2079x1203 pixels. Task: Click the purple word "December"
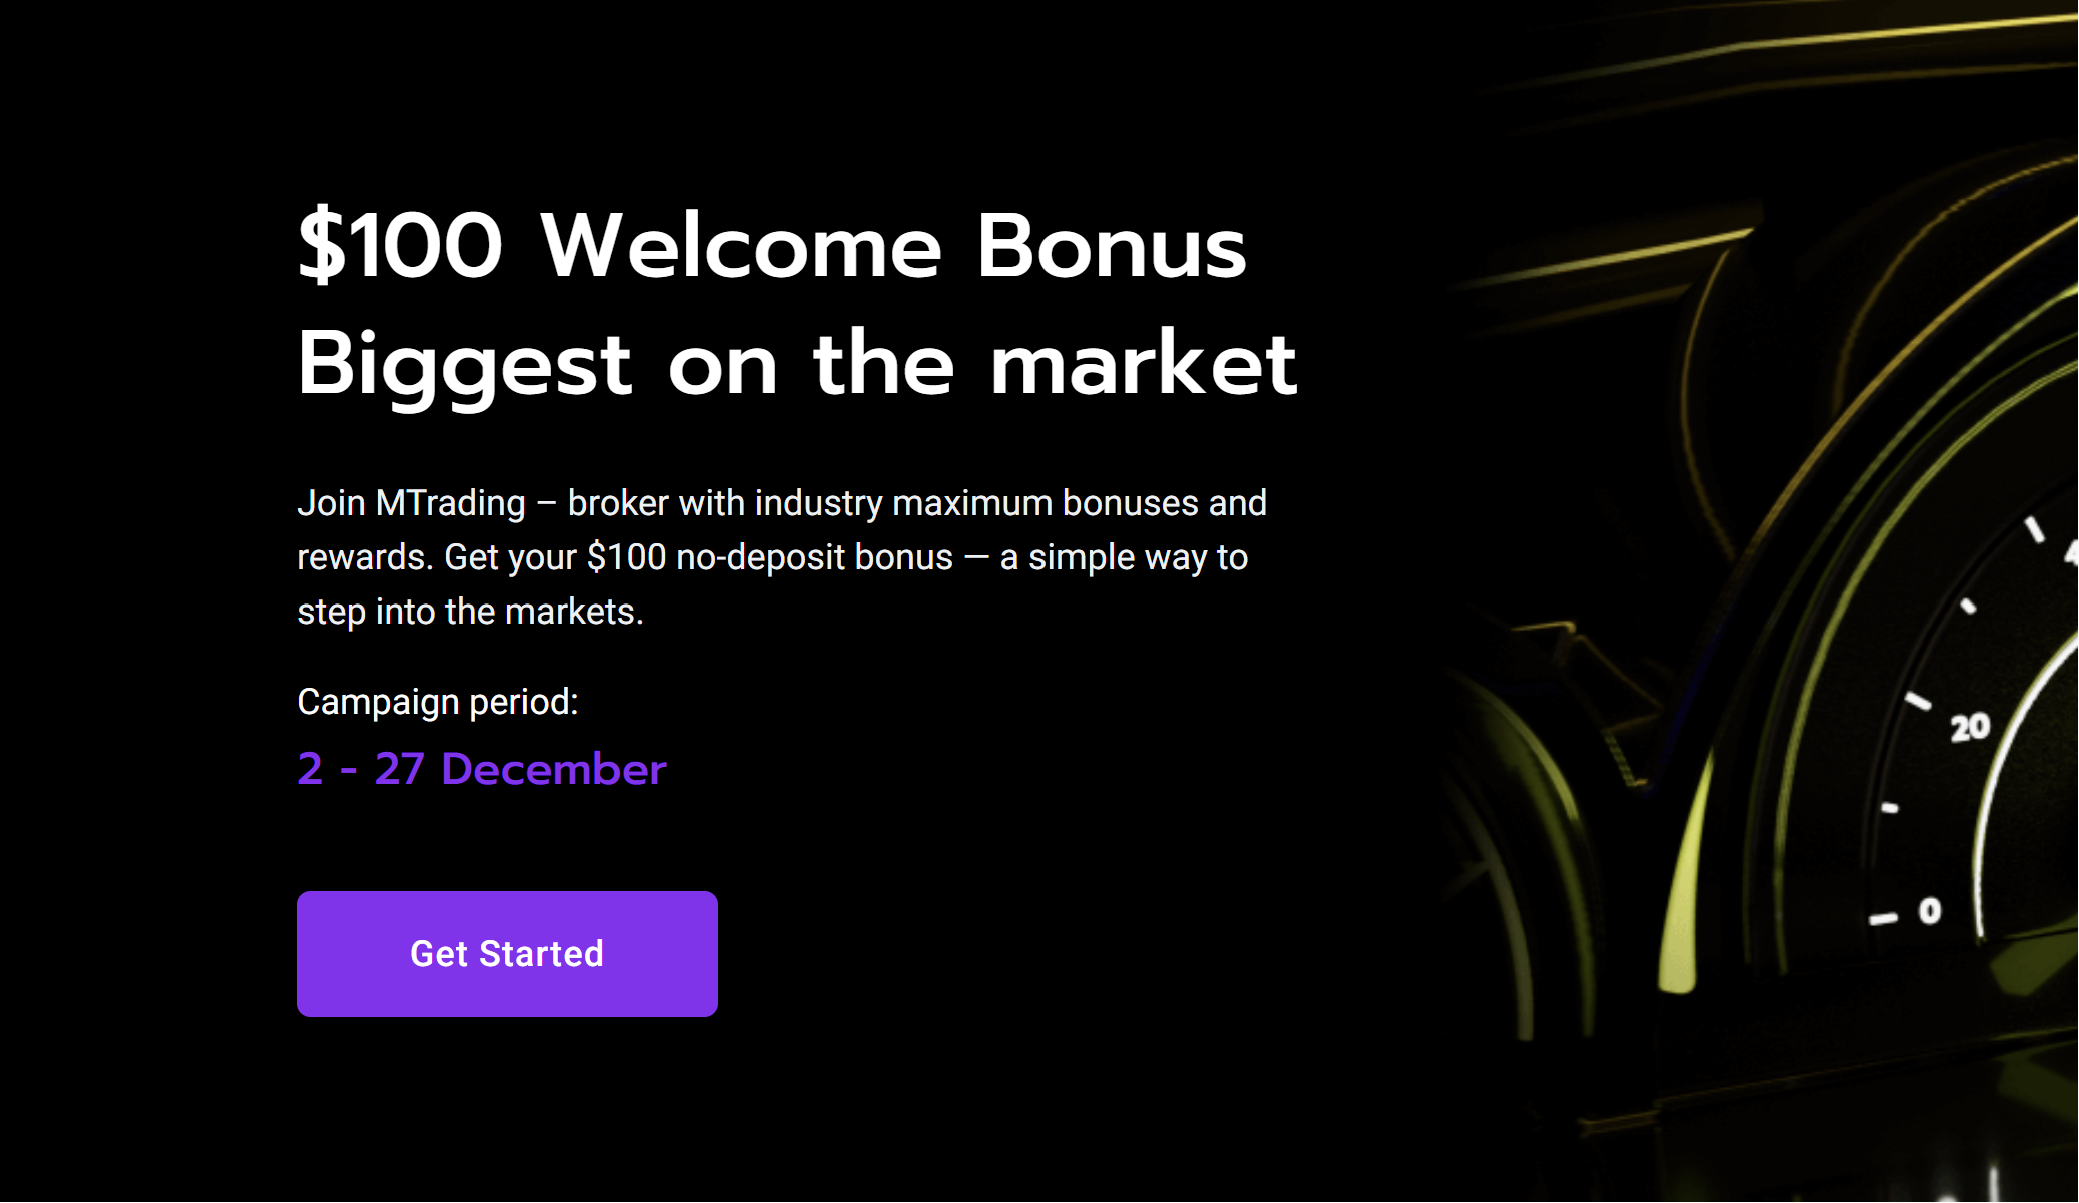point(554,769)
